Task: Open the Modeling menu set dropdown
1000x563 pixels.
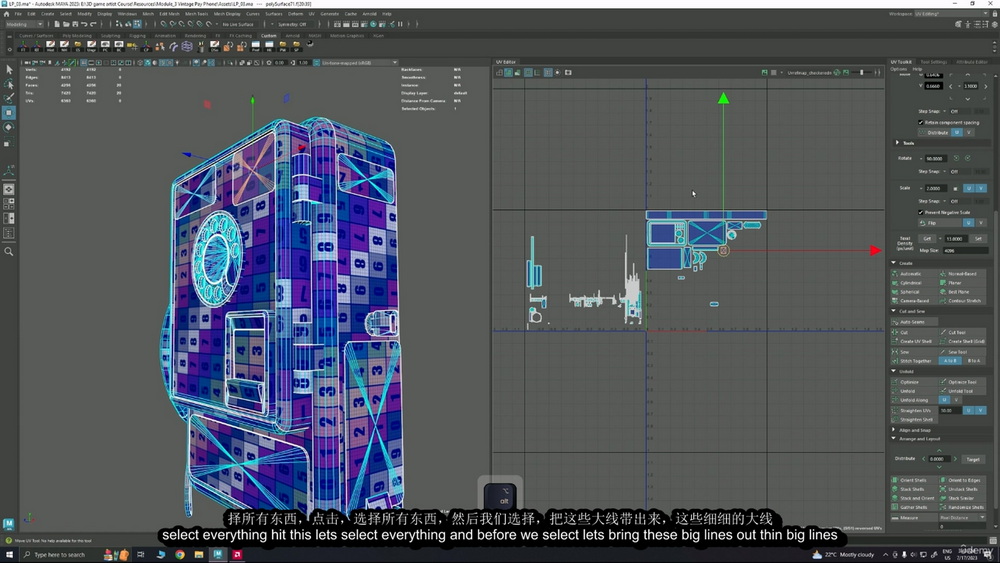Action: [x=24, y=24]
